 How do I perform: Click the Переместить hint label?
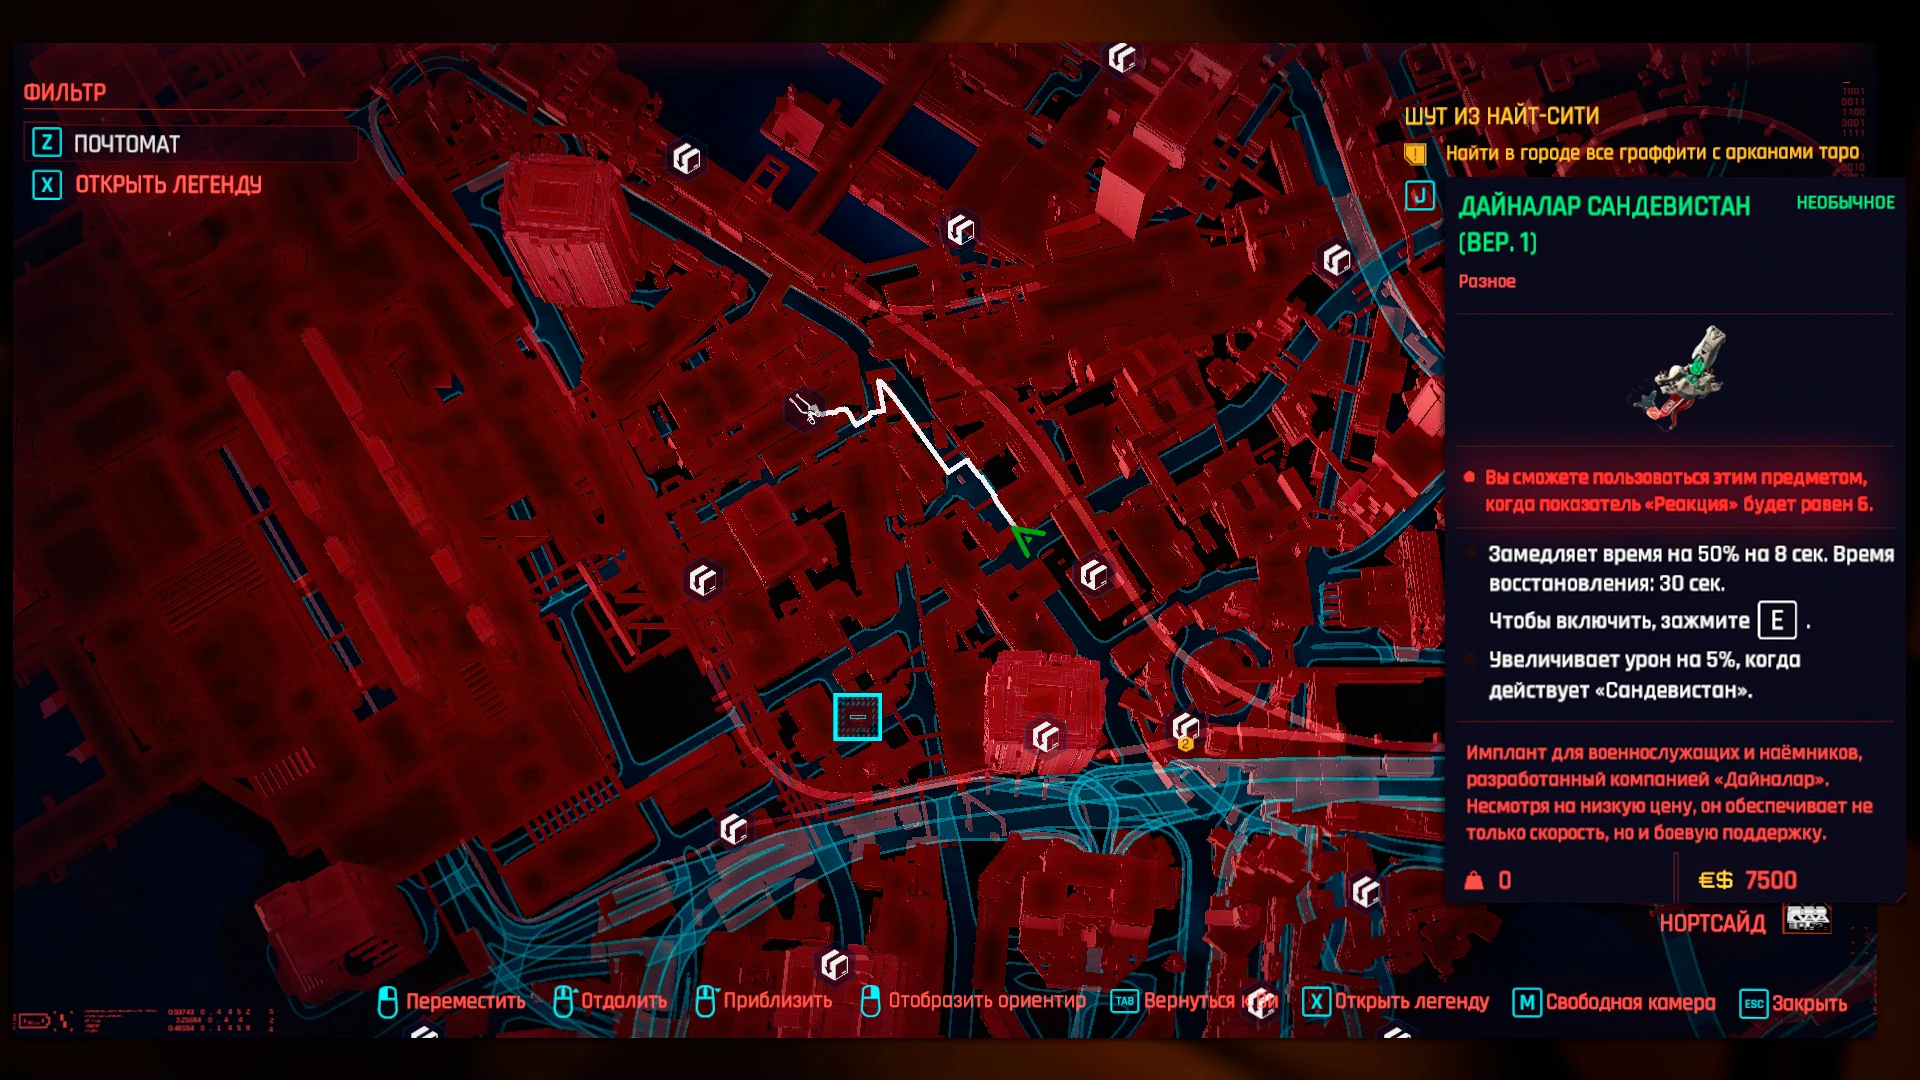pos(465,1001)
